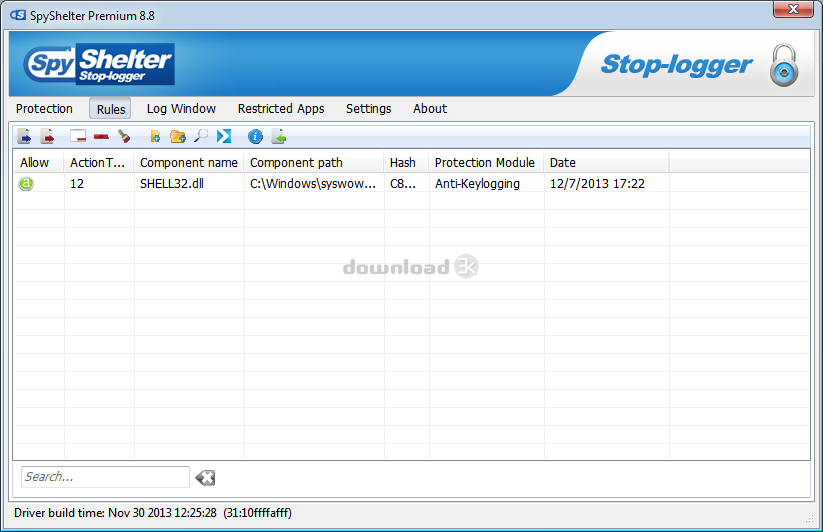Click the document with blue arrow toolbar icon
This screenshot has height=532, width=823.
click(24, 136)
